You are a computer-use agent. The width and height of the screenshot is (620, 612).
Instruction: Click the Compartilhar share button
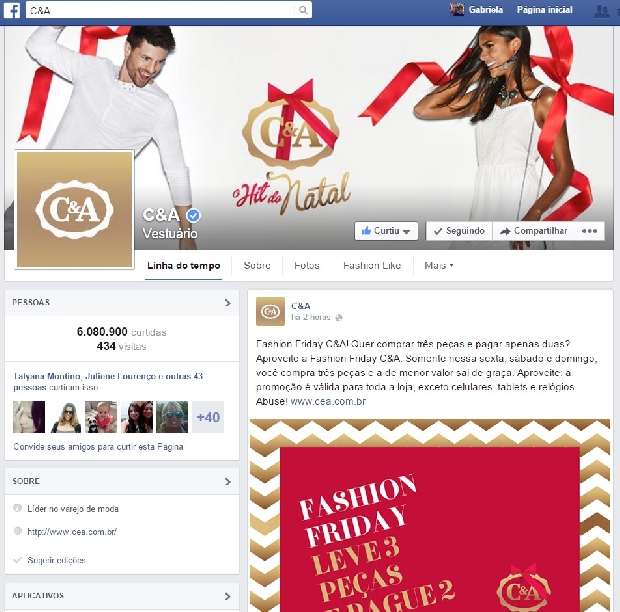(x=534, y=231)
